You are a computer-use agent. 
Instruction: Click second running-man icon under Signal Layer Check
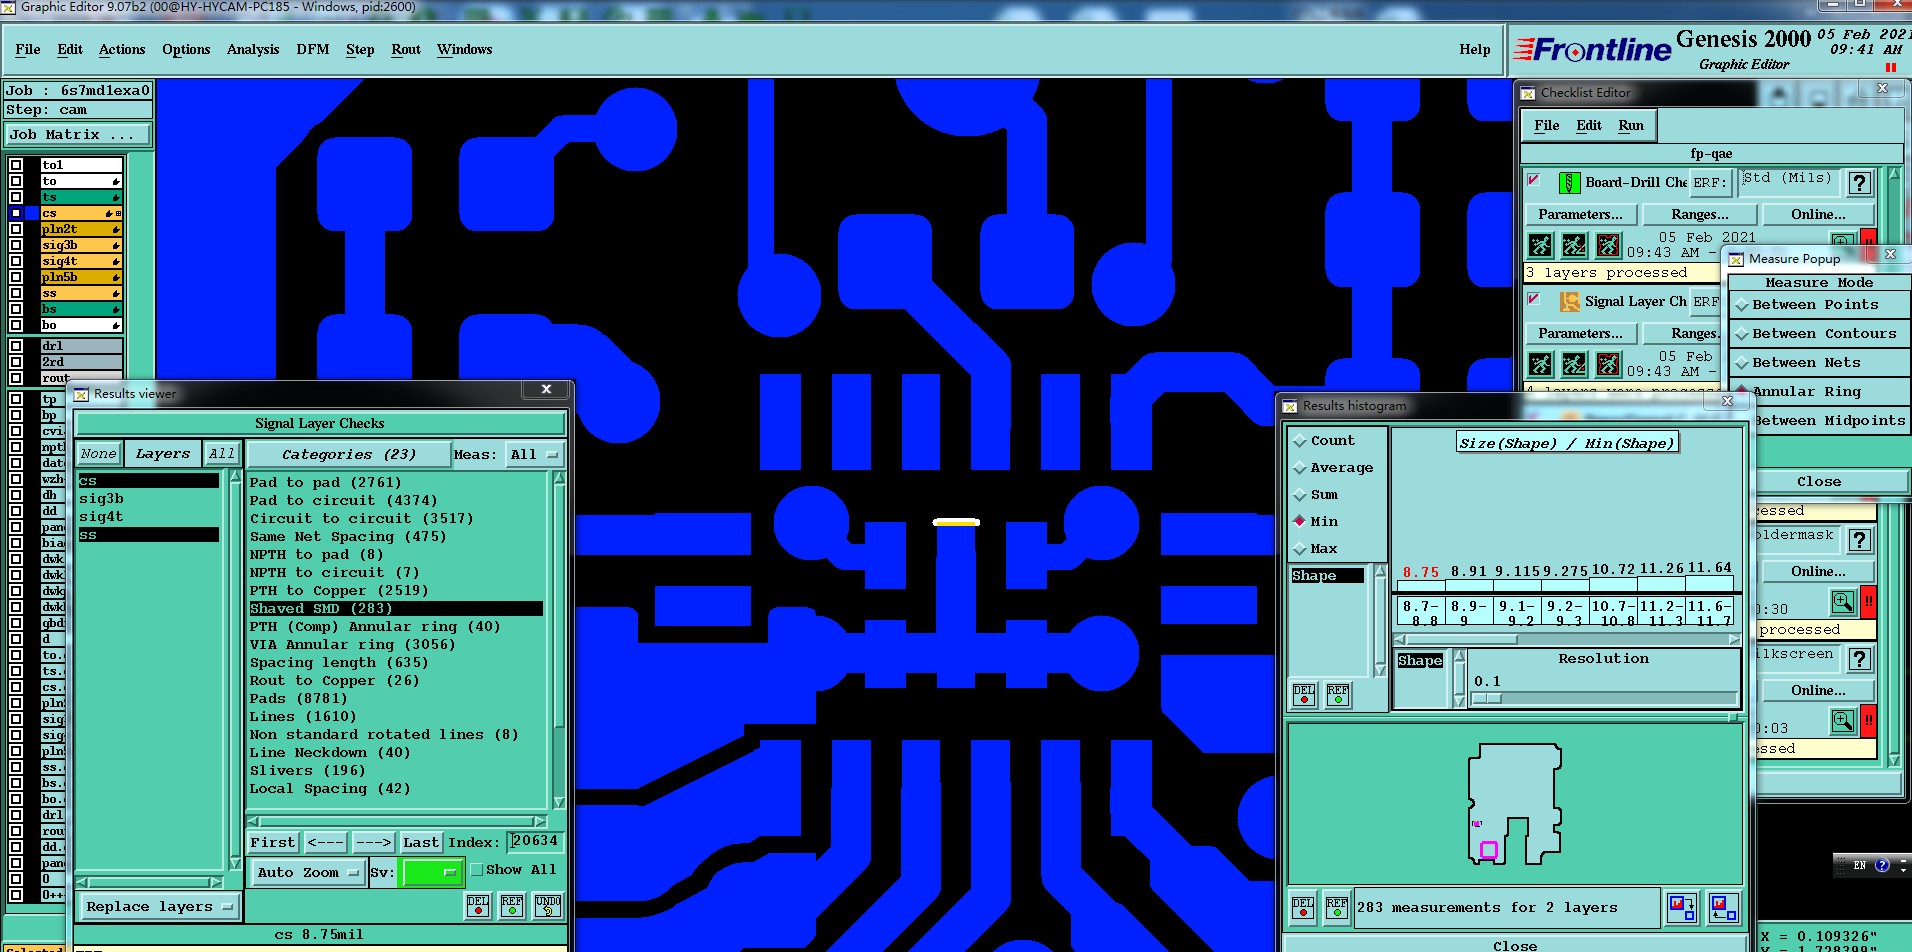point(1574,364)
